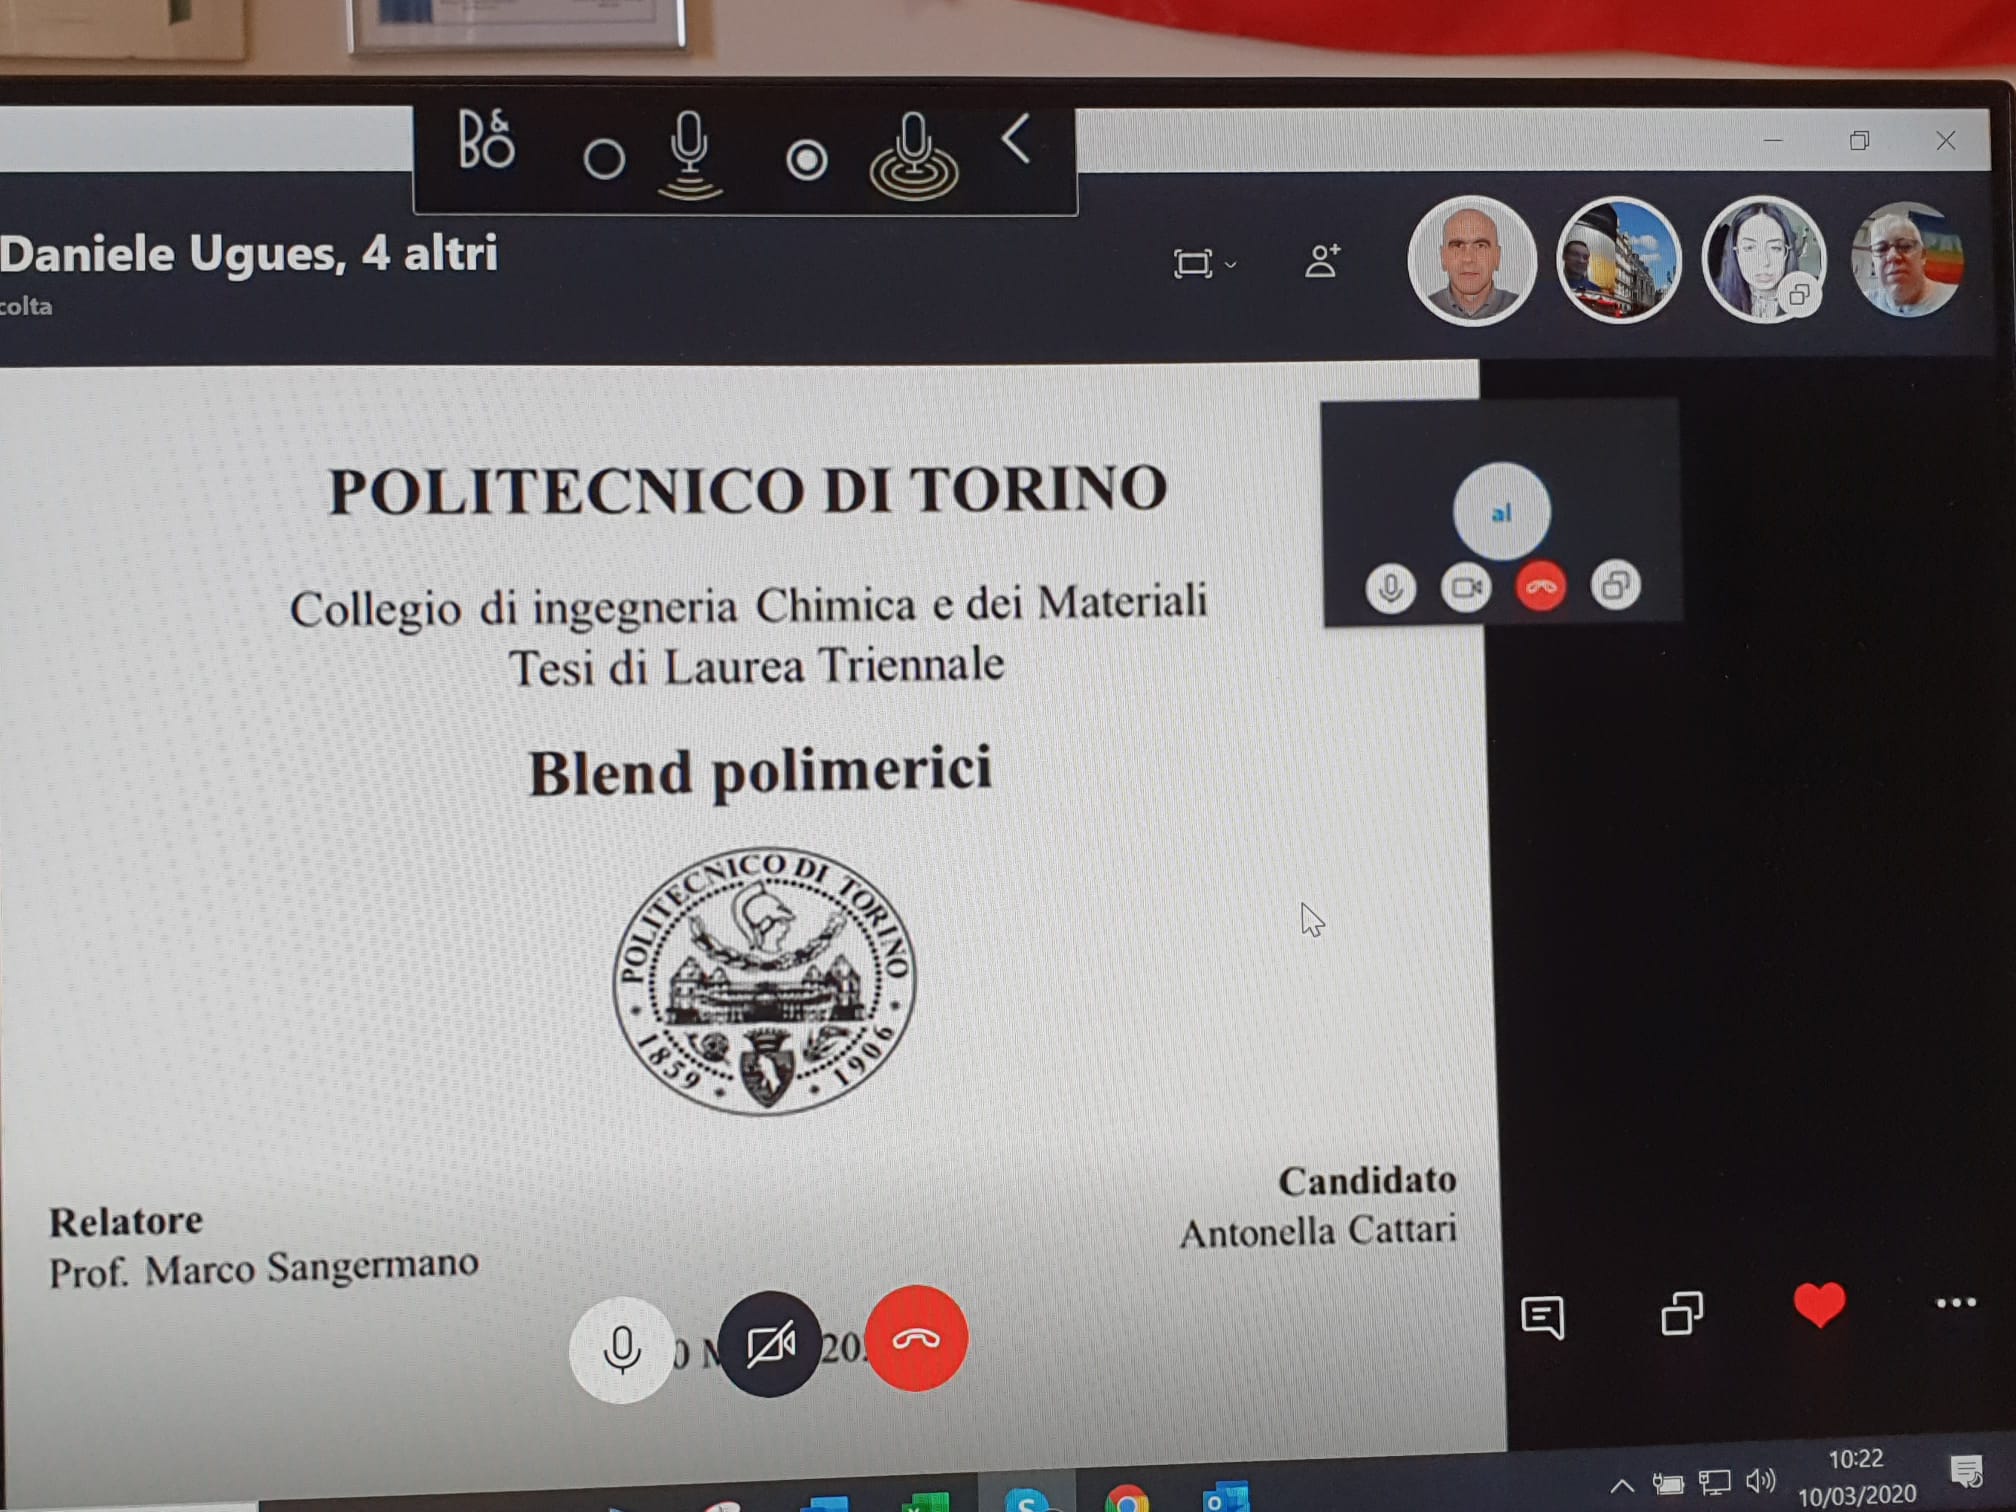Screen dimensions: 2016x1512
Task: Toggle video in the small floating panel
Action: (x=1465, y=587)
